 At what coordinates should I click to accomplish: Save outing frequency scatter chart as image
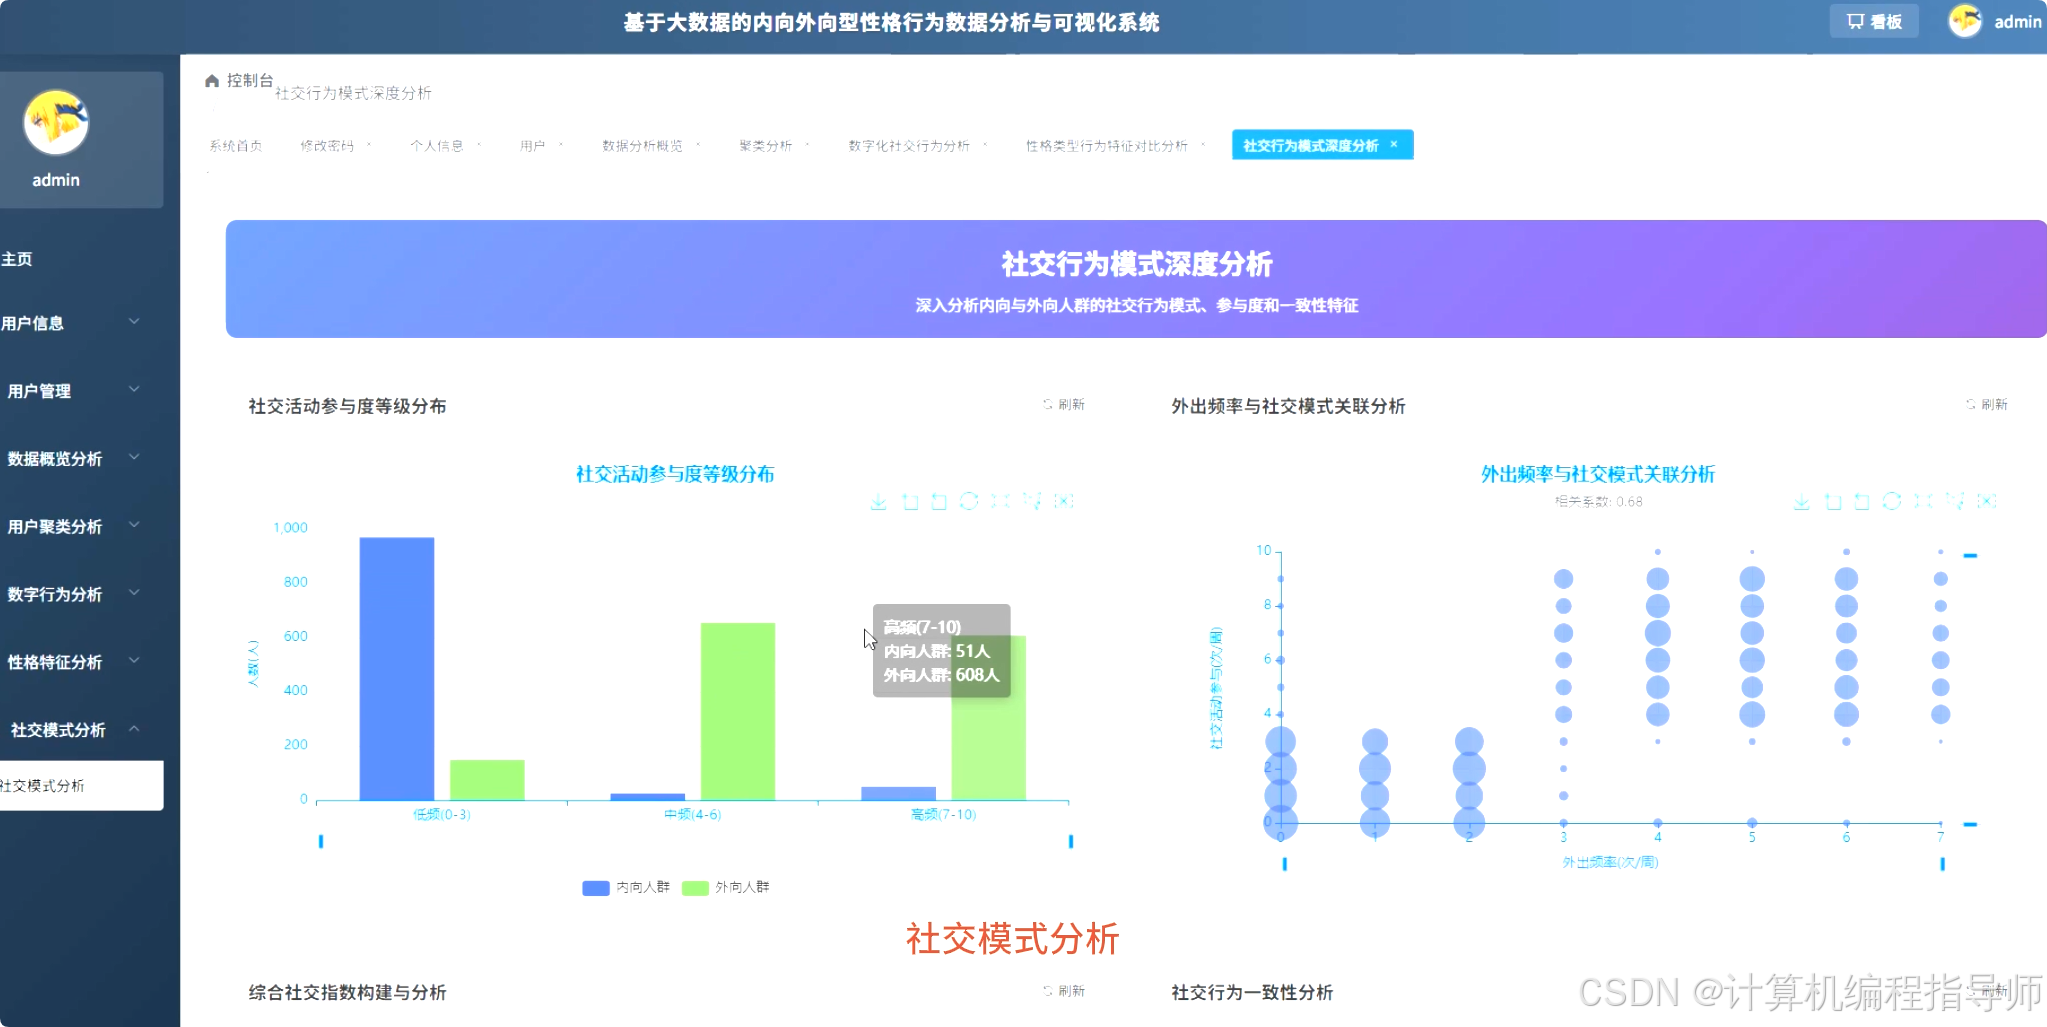(1801, 501)
